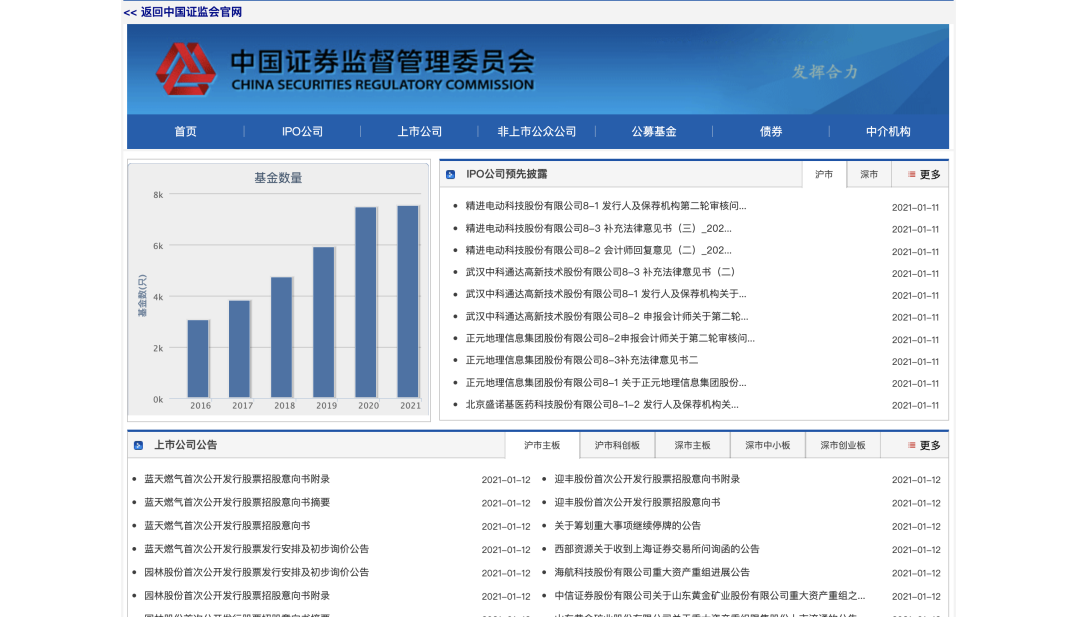Click the blue icon beside IPO公司预先披露 title
Image resolution: width=1080 pixels, height=617 pixels.
click(451, 173)
